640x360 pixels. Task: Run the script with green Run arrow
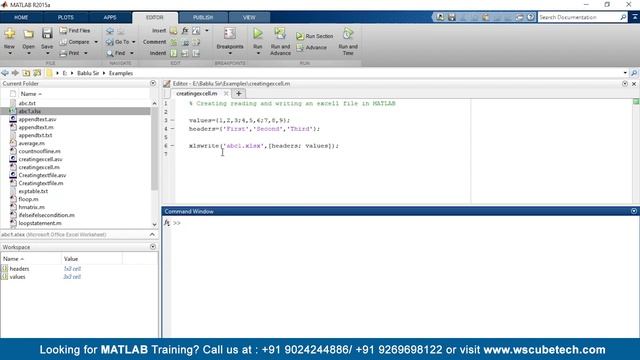click(x=258, y=33)
